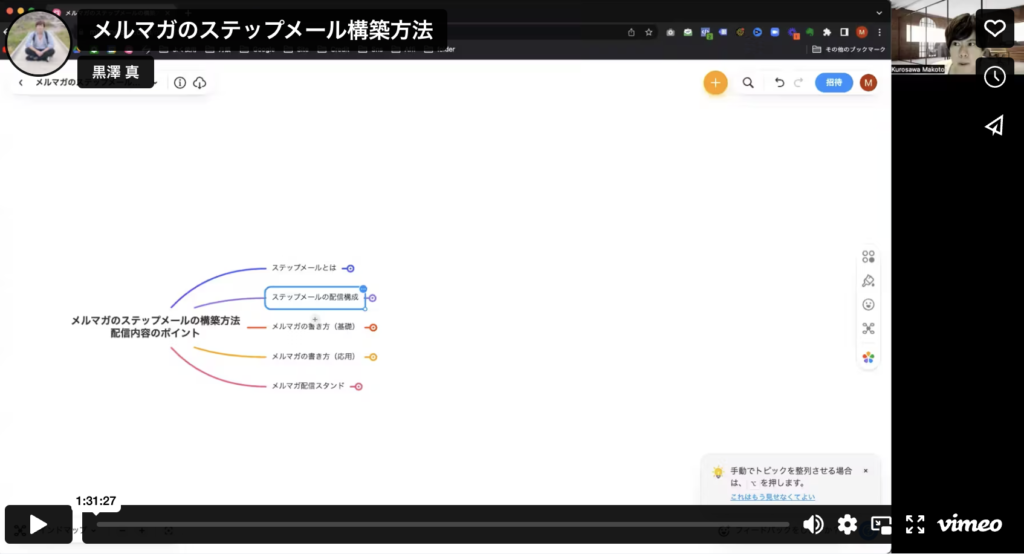Viewport: 1024px width, 554px height.
Task: Click the blue 招待 invite button
Action: 834,83
